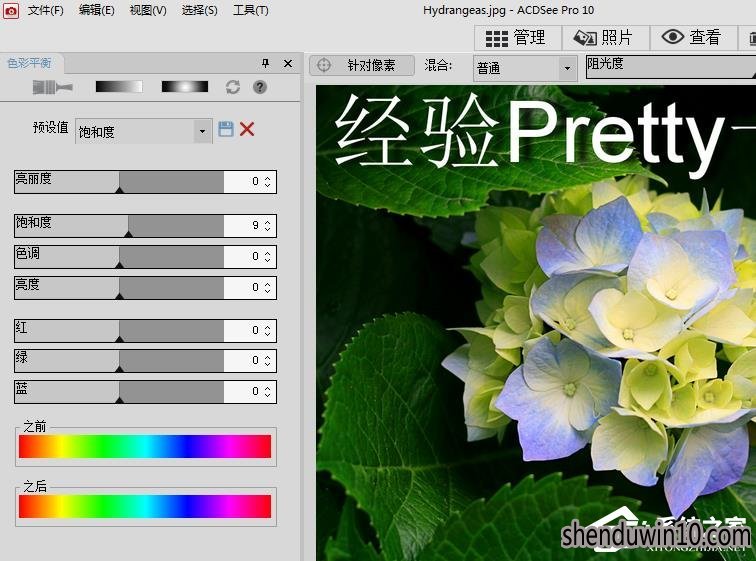Click the 亮度 value stepper arrows

pos(268,288)
